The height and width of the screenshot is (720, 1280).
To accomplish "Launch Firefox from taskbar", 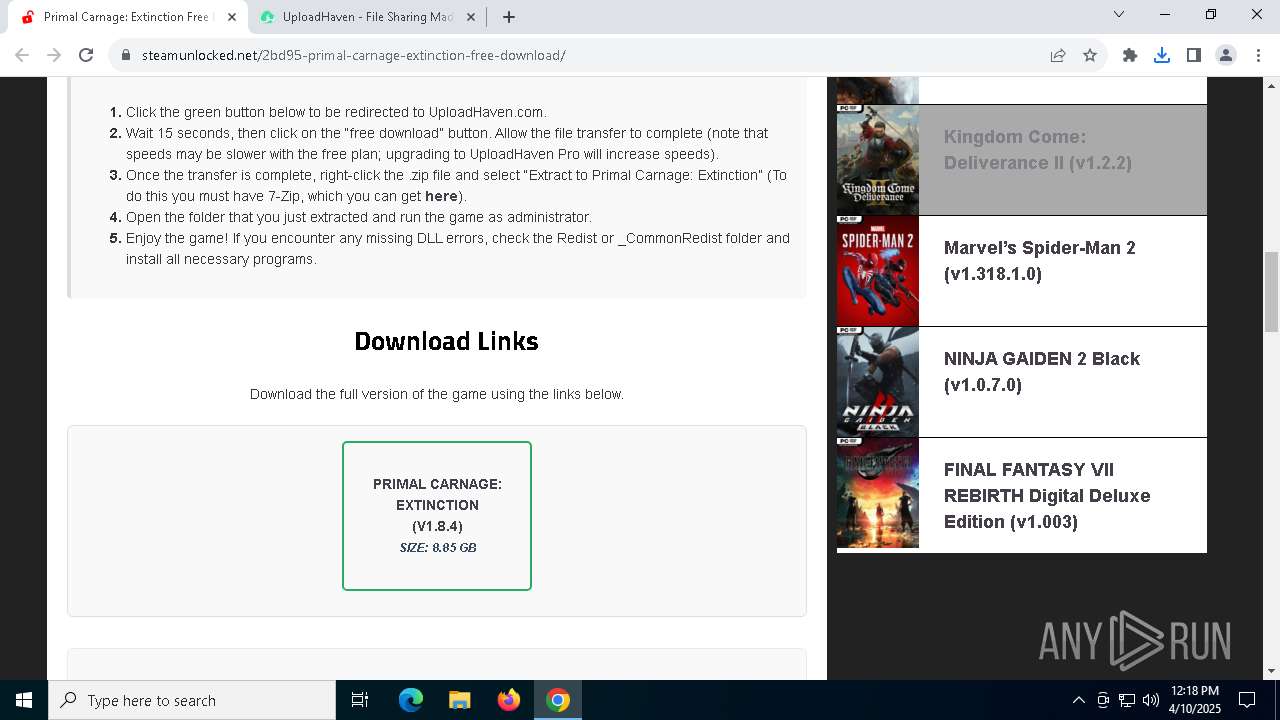I will point(508,700).
